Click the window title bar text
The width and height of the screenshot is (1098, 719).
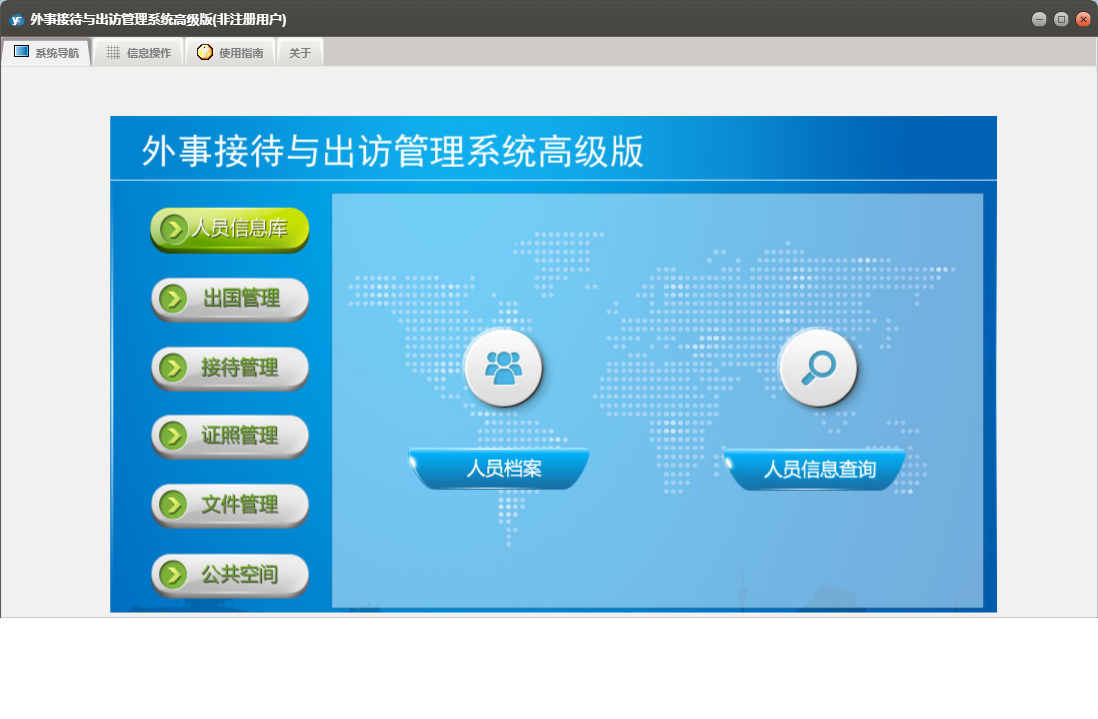click(158, 19)
